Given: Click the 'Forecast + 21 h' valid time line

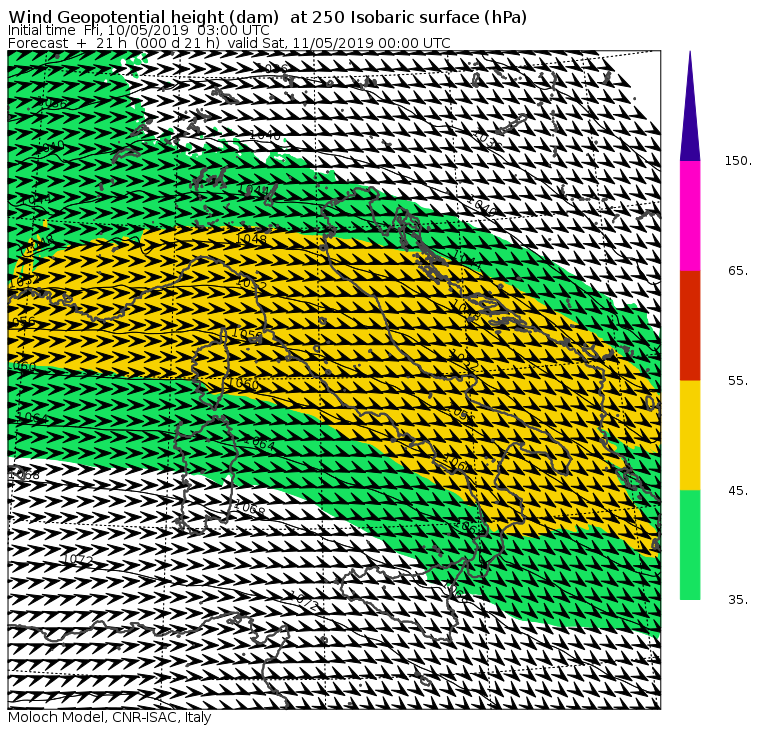Looking at the screenshot, I should point(229,43).
